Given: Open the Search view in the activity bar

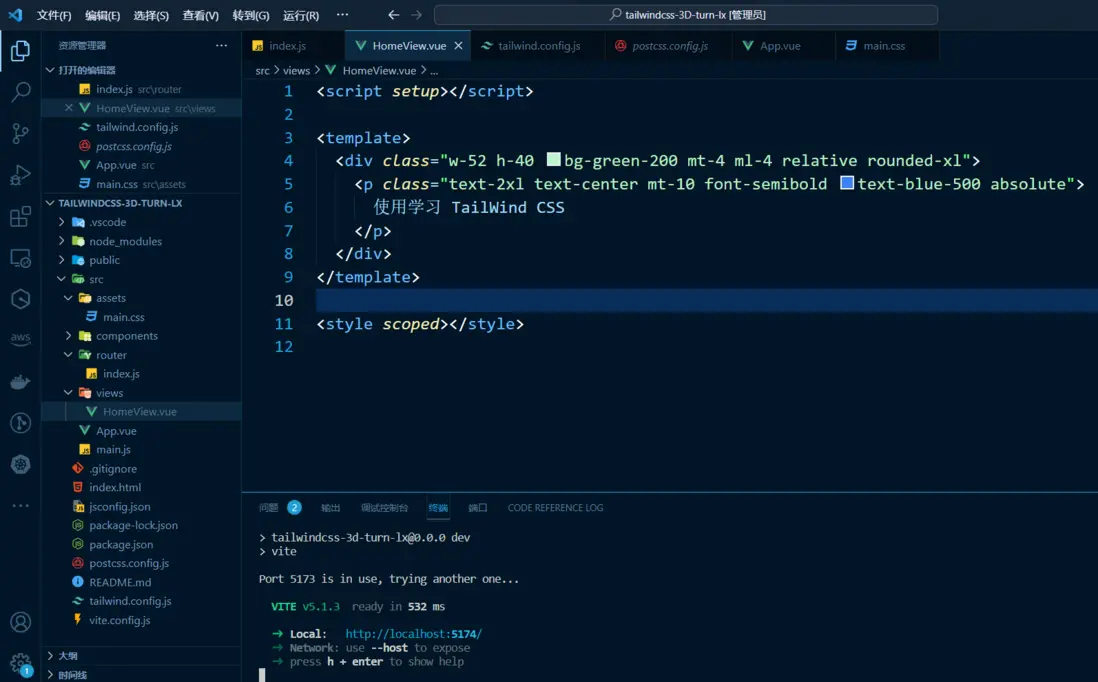Looking at the screenshot, I should [20, 92].
